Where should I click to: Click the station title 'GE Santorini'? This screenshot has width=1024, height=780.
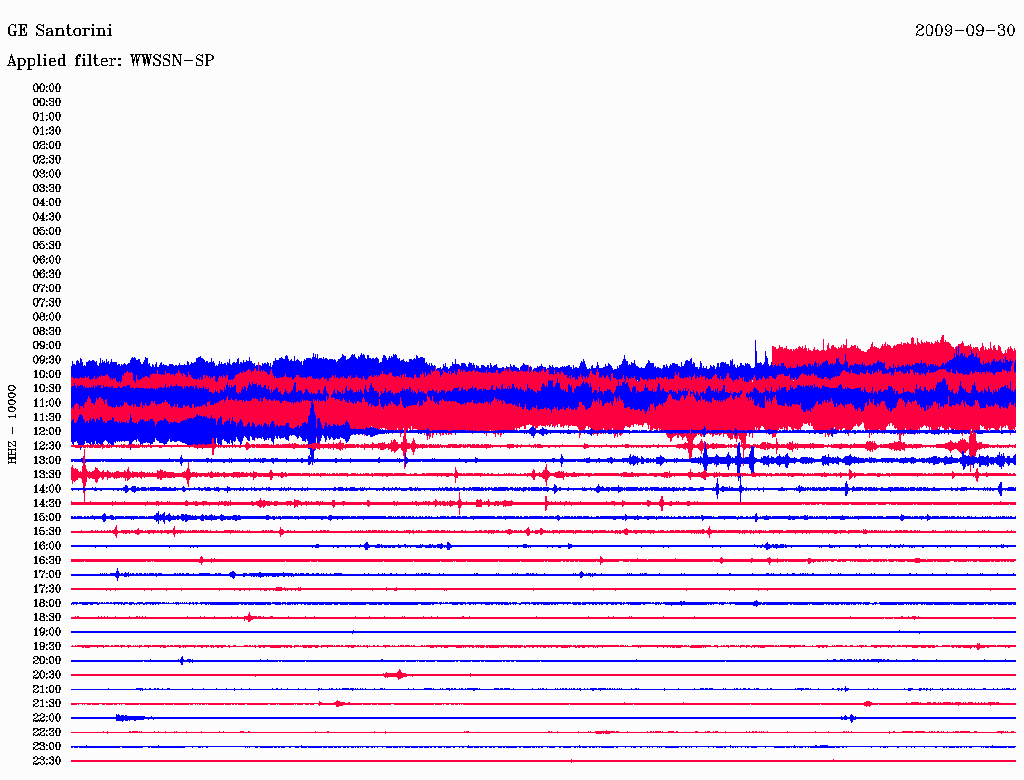tap(59, 31)
